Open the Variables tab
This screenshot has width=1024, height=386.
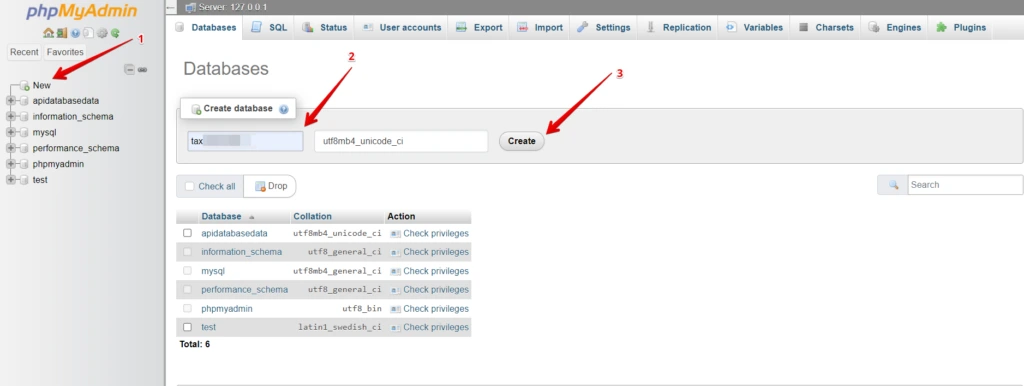tap(754, 27)
